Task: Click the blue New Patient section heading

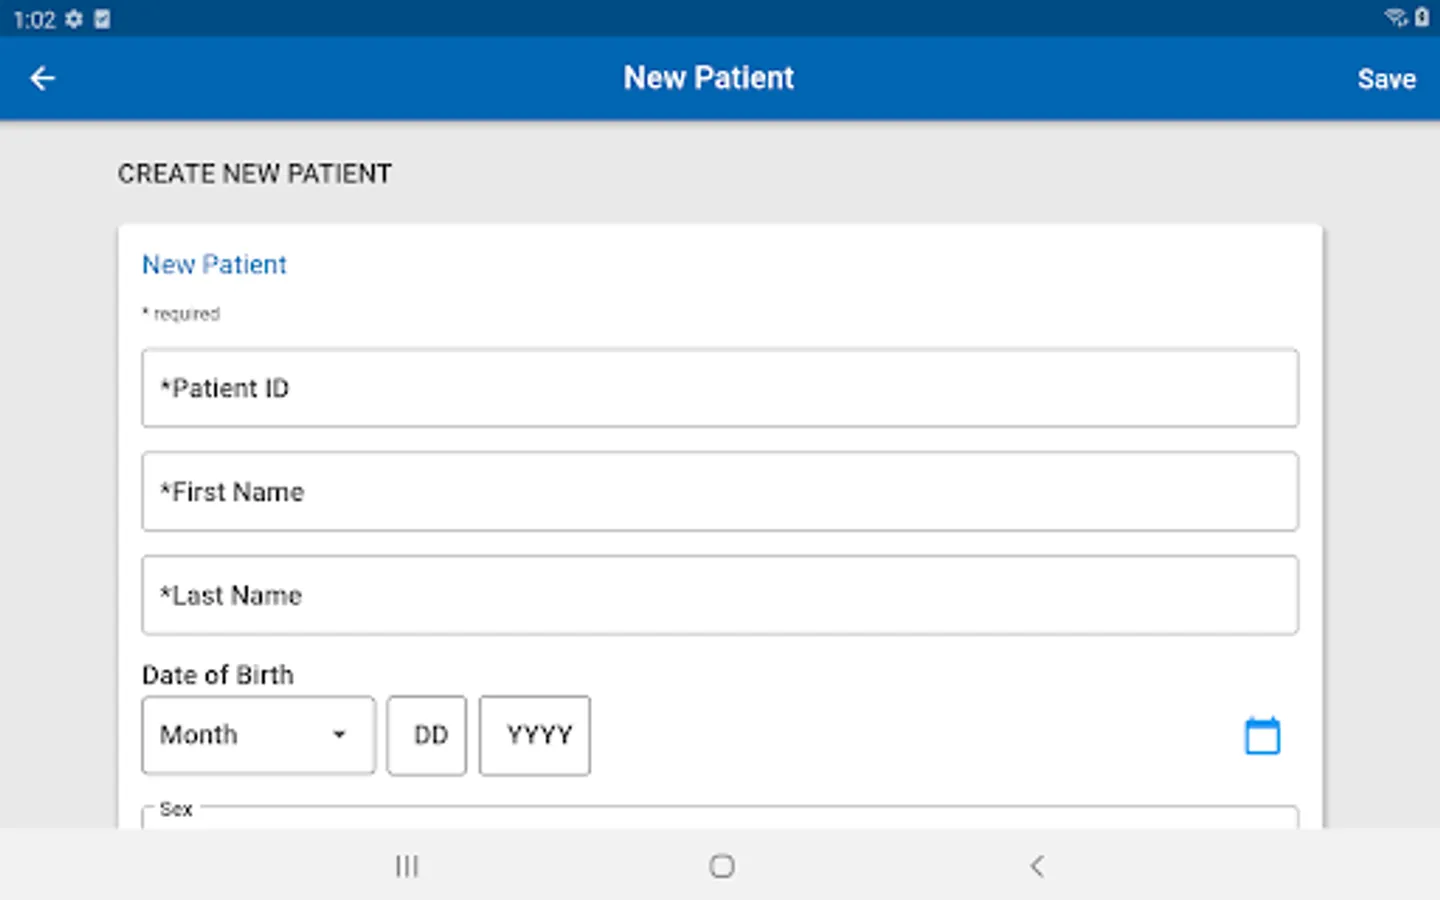Action: [x=214, y=264]
